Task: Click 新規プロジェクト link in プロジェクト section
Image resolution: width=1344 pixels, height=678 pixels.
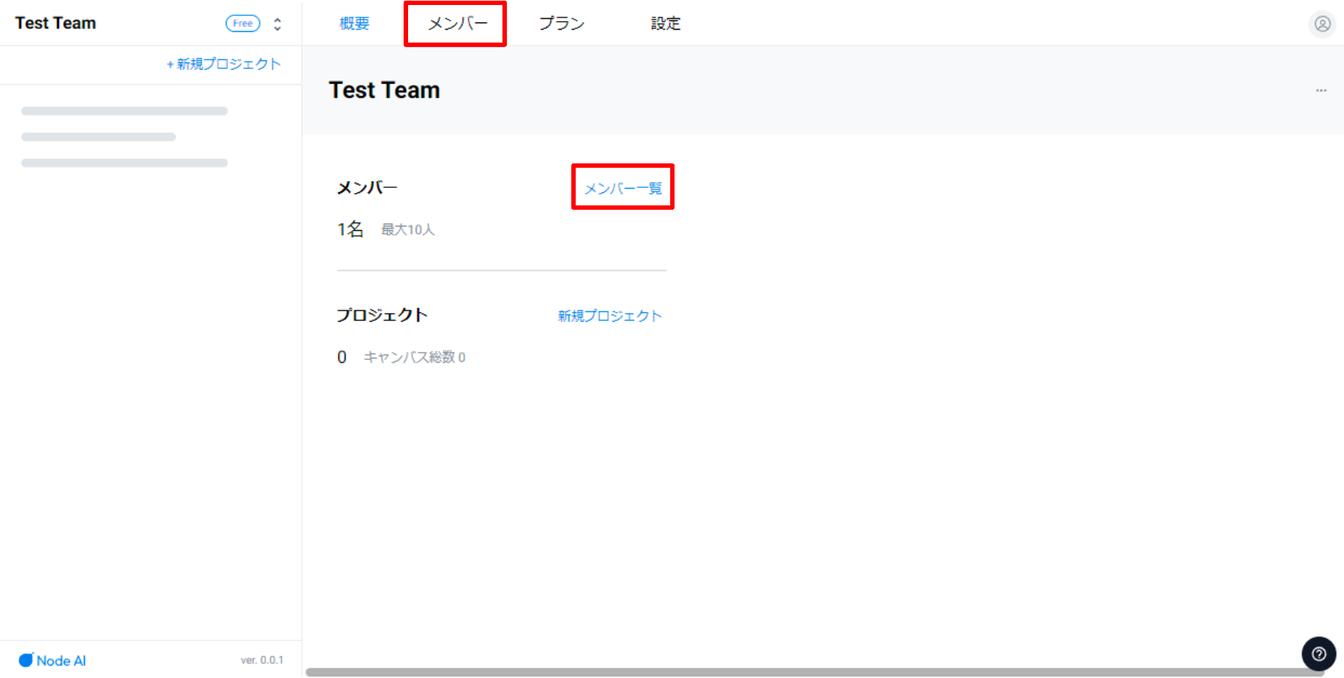Action: click(610, 316)
